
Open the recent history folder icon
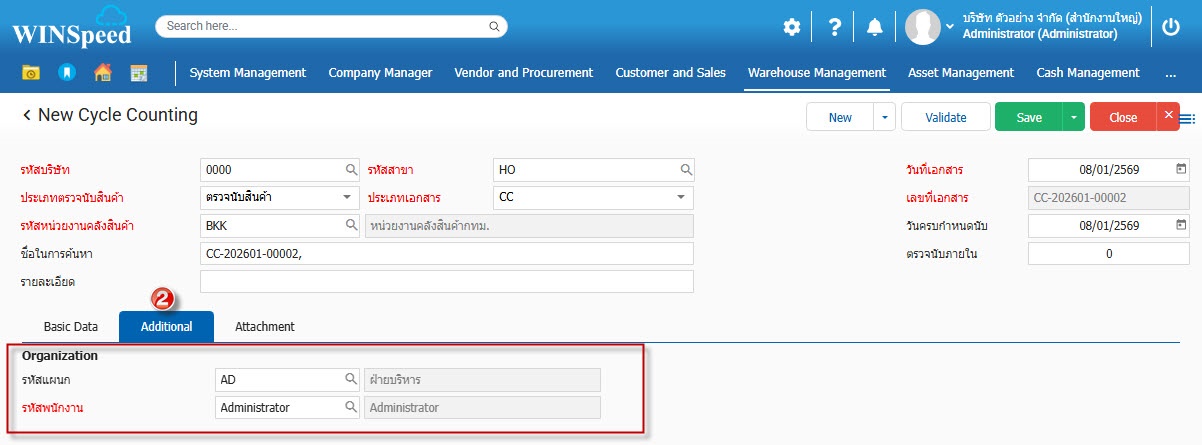pyautogui.click(x=31, y=72)
